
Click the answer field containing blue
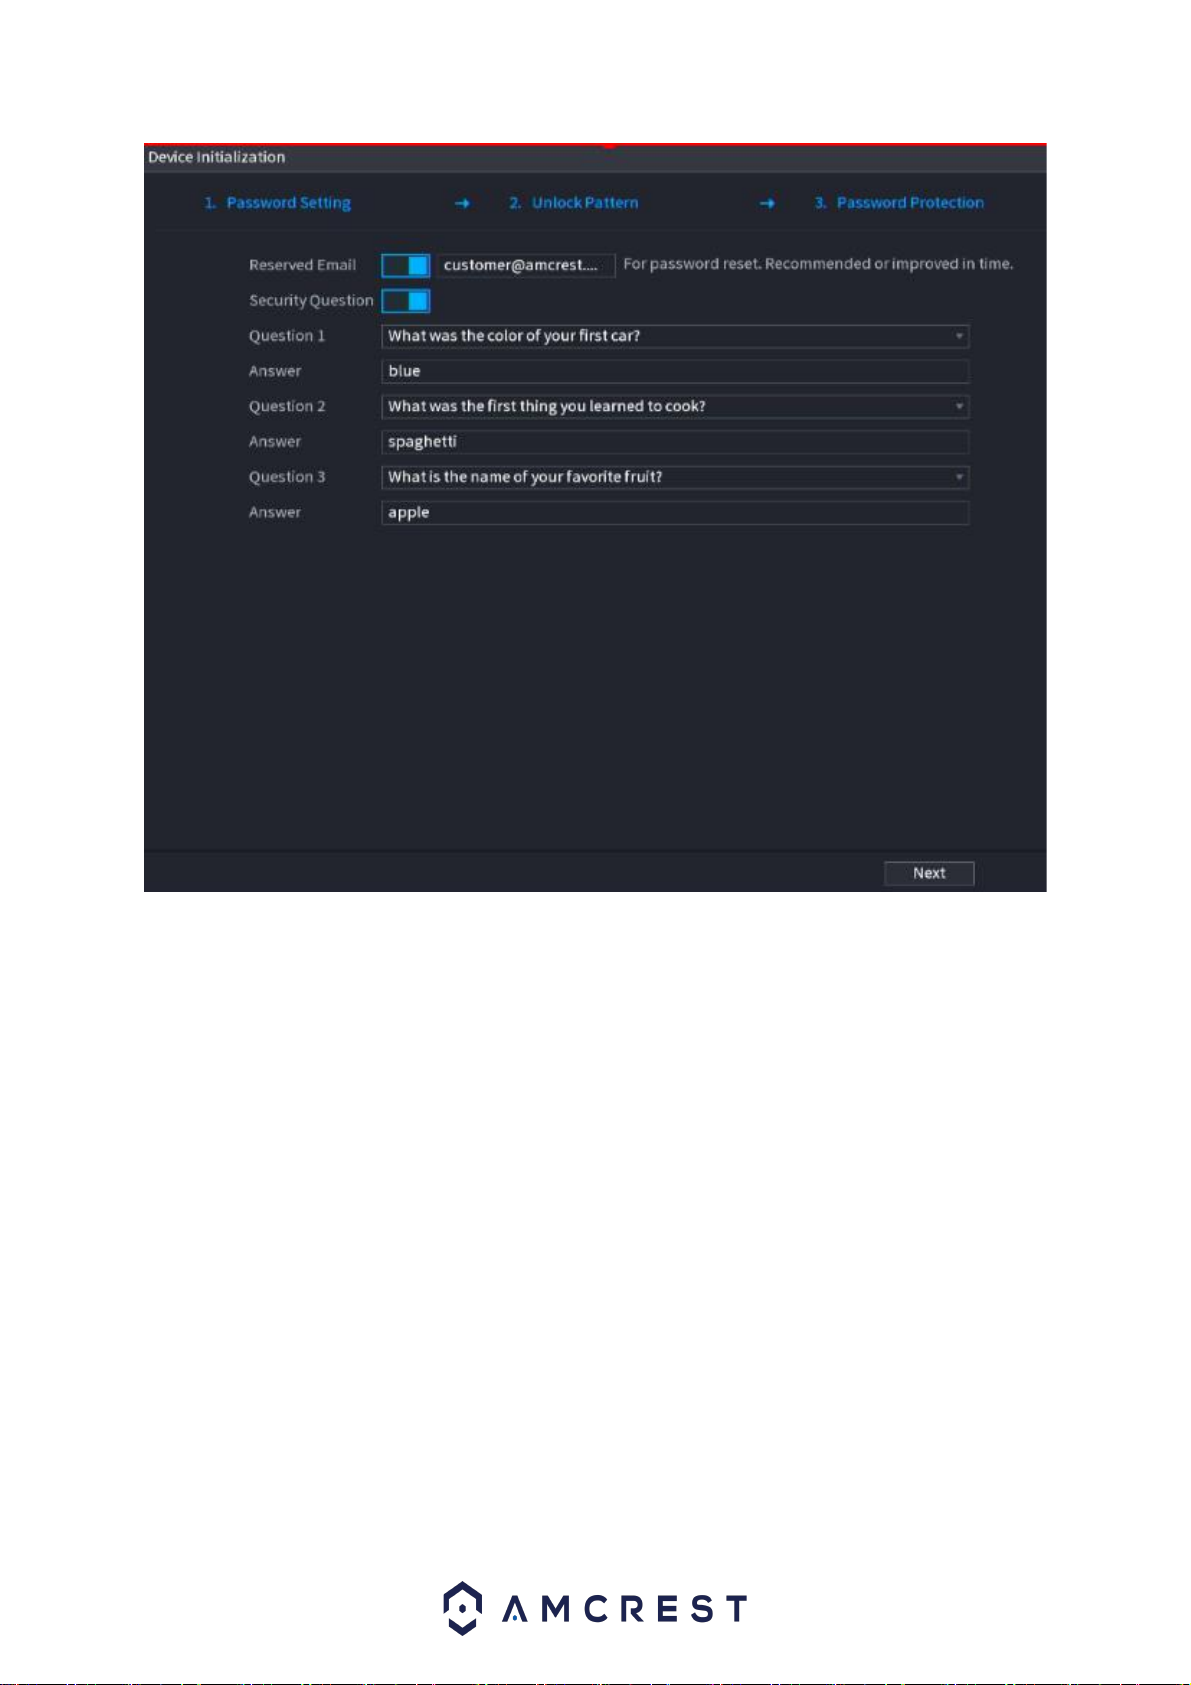coord(675,371)
